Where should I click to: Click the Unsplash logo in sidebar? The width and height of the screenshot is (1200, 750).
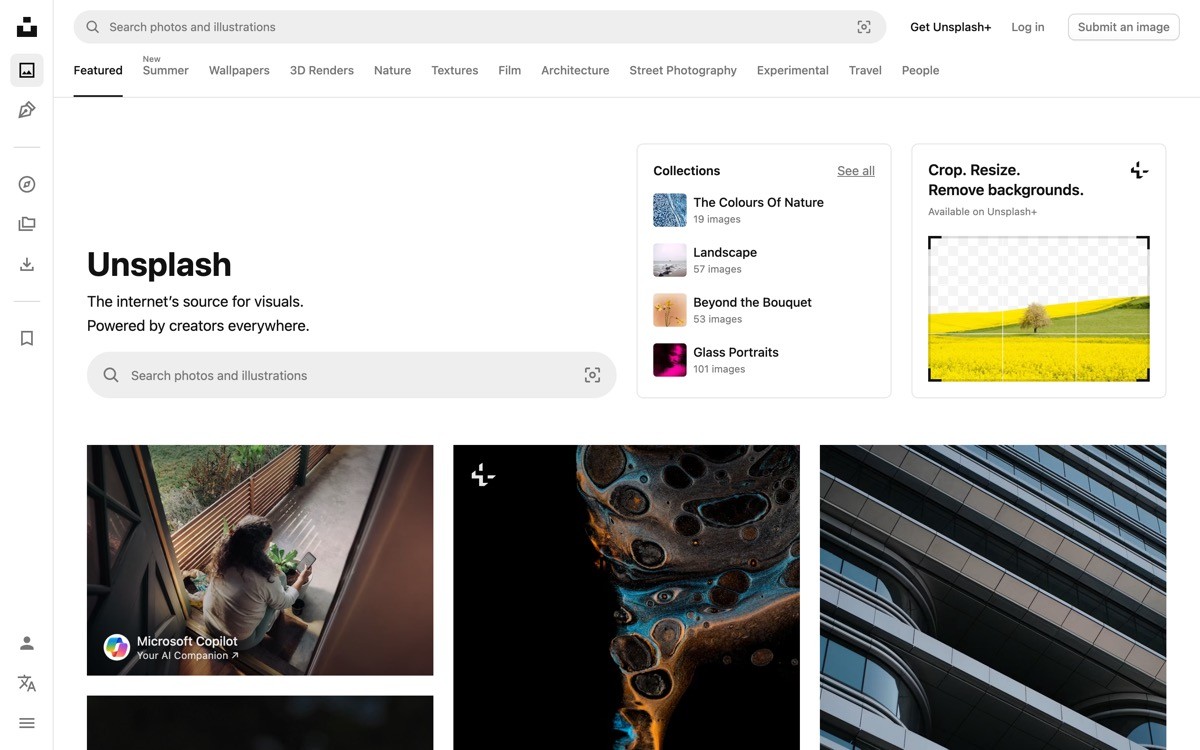27,27
